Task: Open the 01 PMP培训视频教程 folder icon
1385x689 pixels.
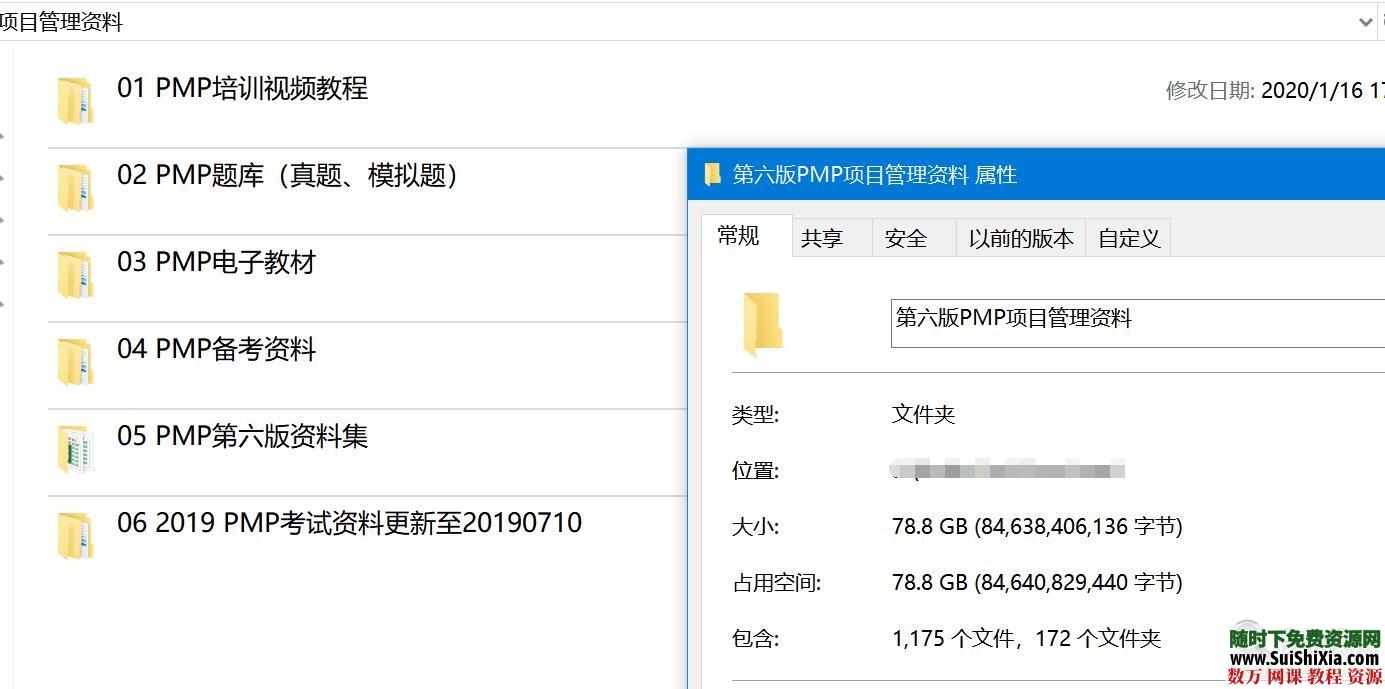Action: click(x=76, y=99)
